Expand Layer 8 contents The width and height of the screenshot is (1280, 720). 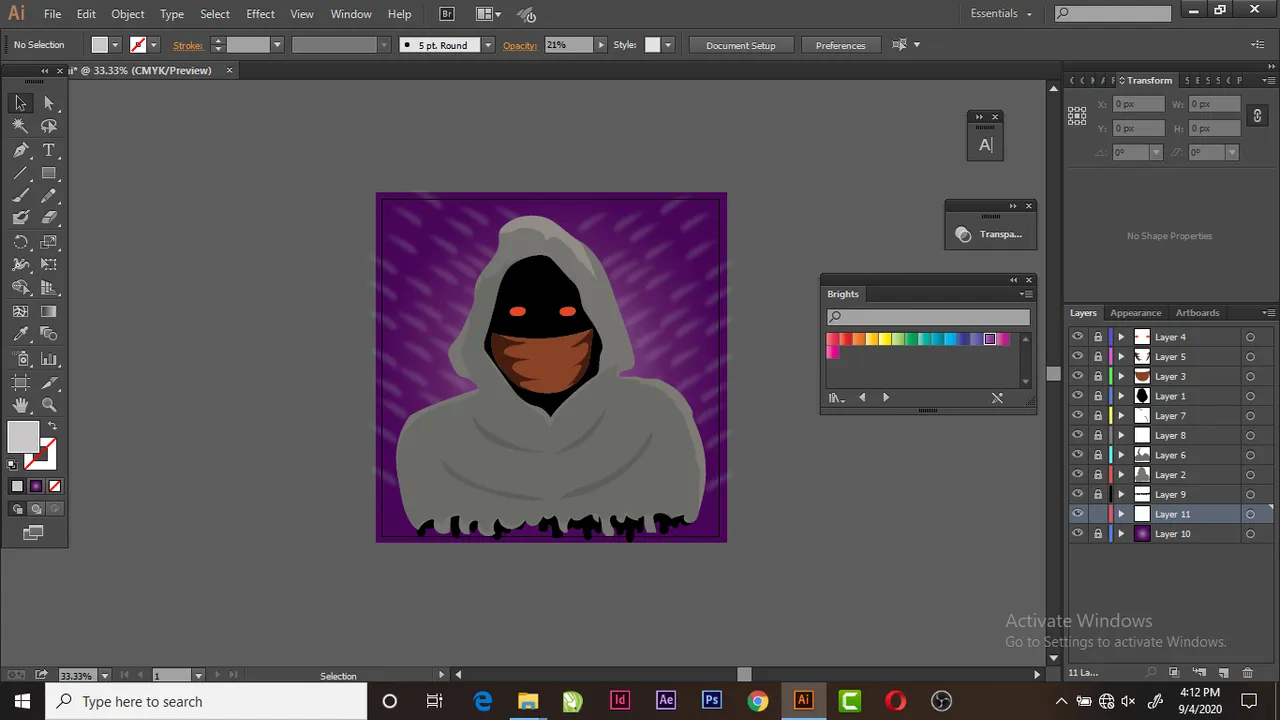(1121, 435)
